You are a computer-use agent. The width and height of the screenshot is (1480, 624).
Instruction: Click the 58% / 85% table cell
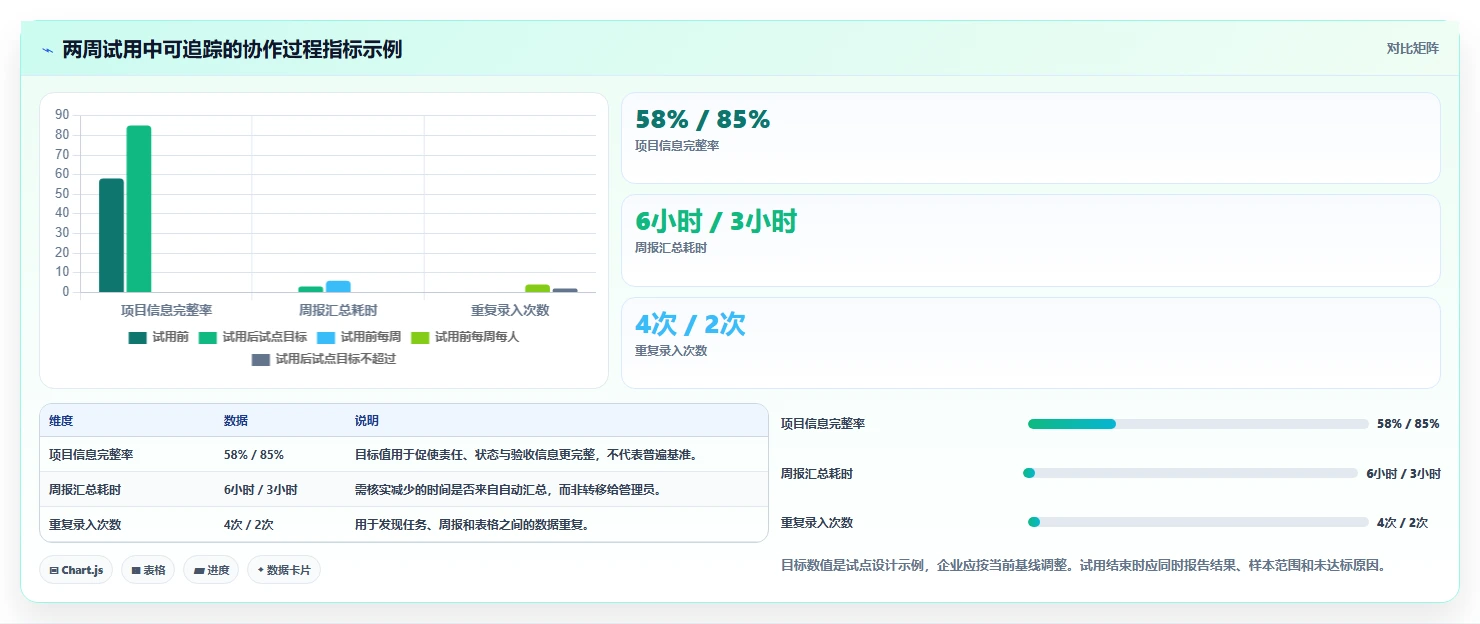pyautogui.click(x=254, y=455)
